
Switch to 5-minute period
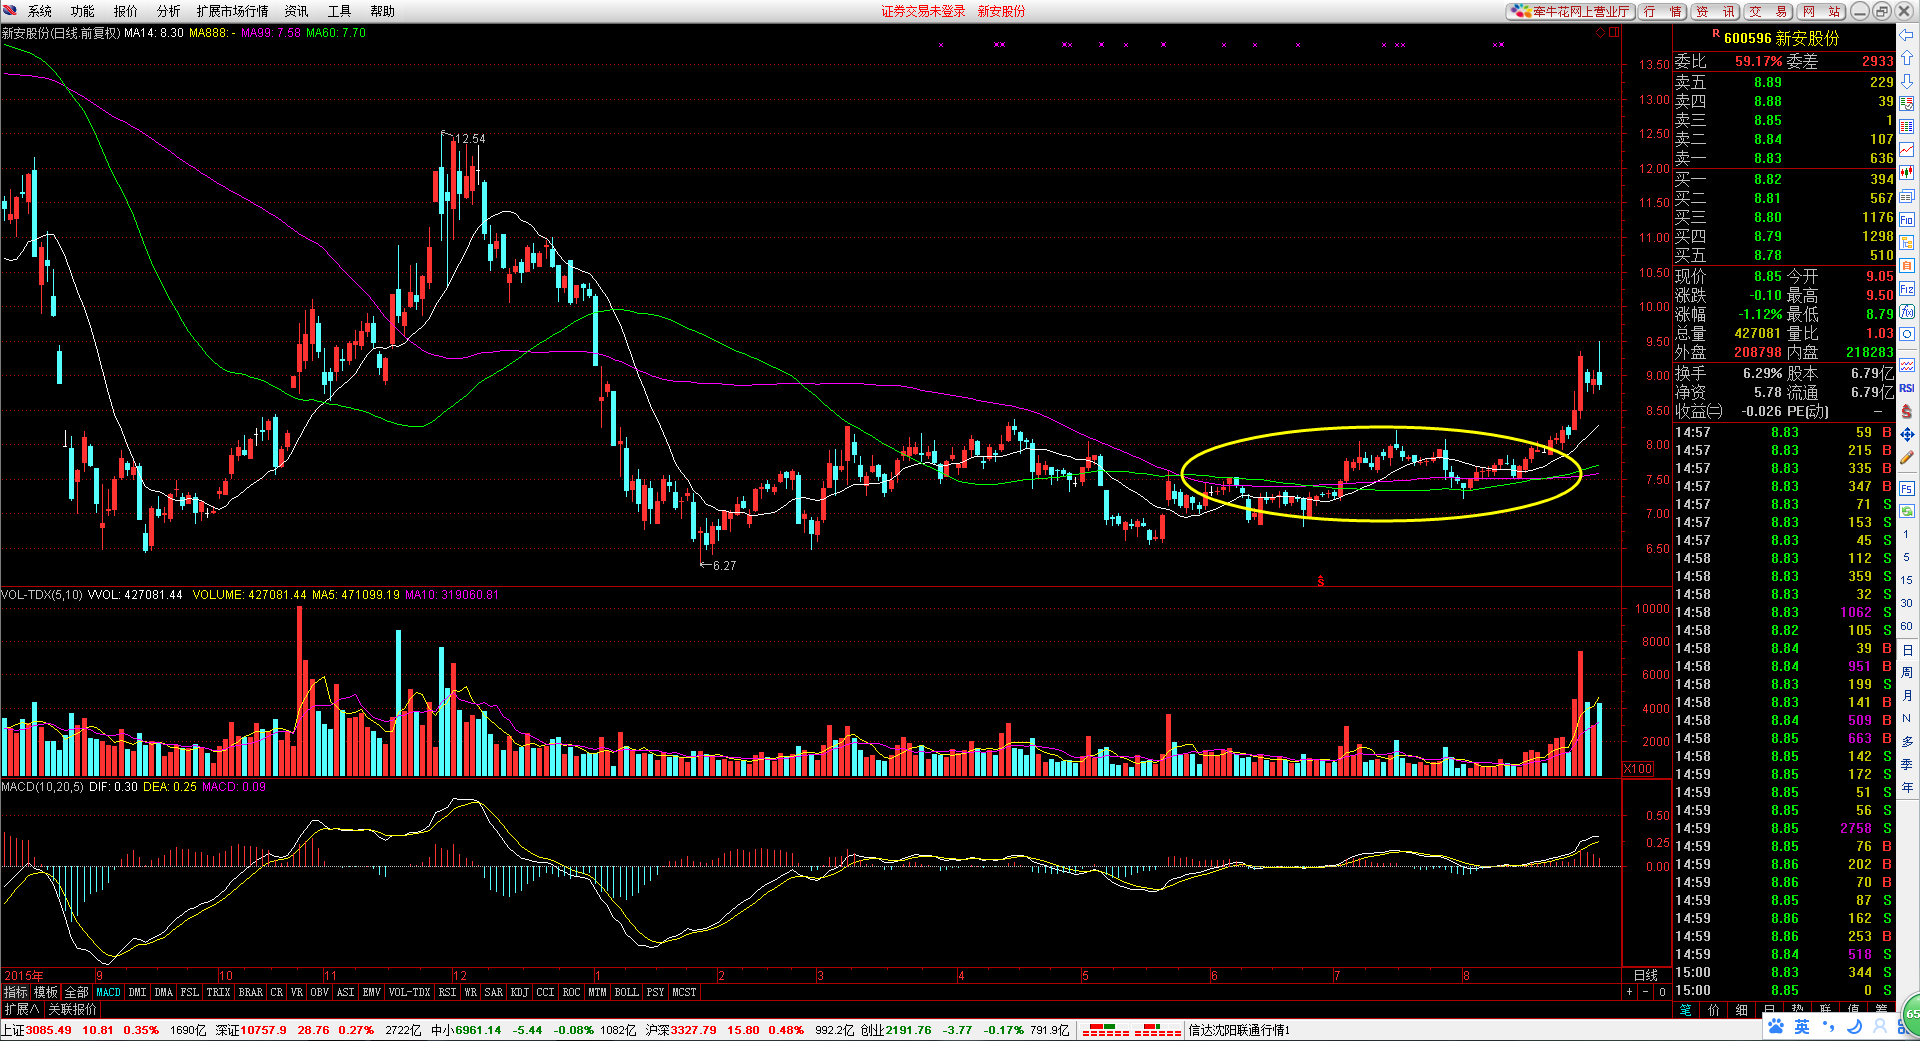[1907, 558]
